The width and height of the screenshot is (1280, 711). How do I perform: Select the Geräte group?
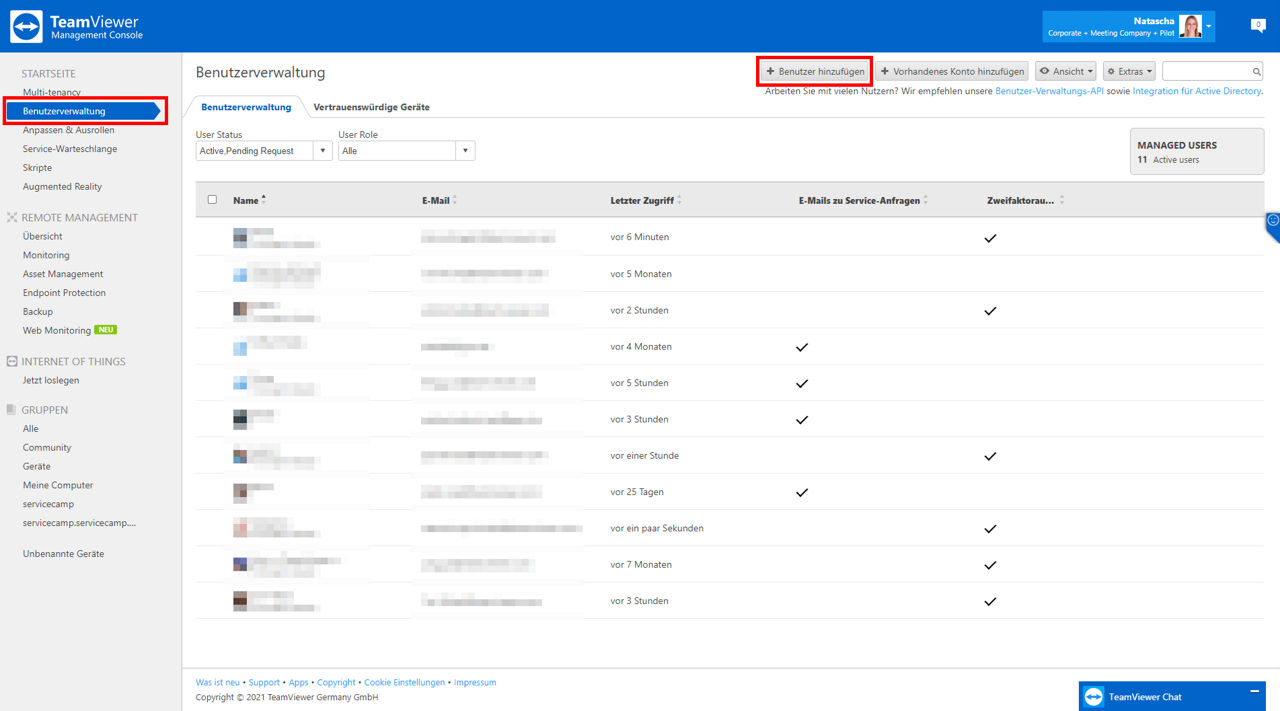pyautogui.click(x=37, y=467)
